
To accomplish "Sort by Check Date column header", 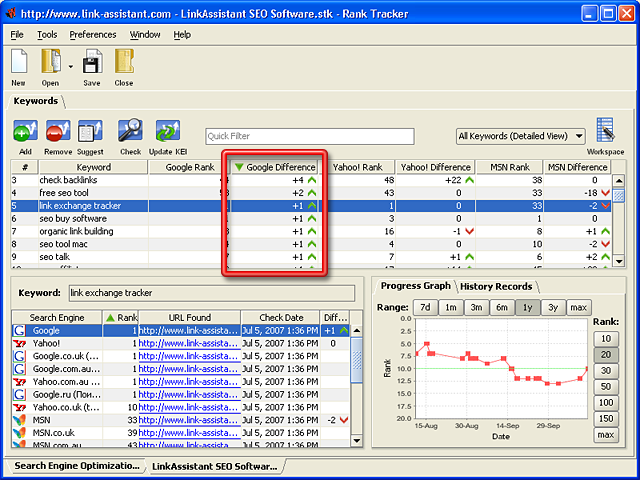I will pos(281,318).
